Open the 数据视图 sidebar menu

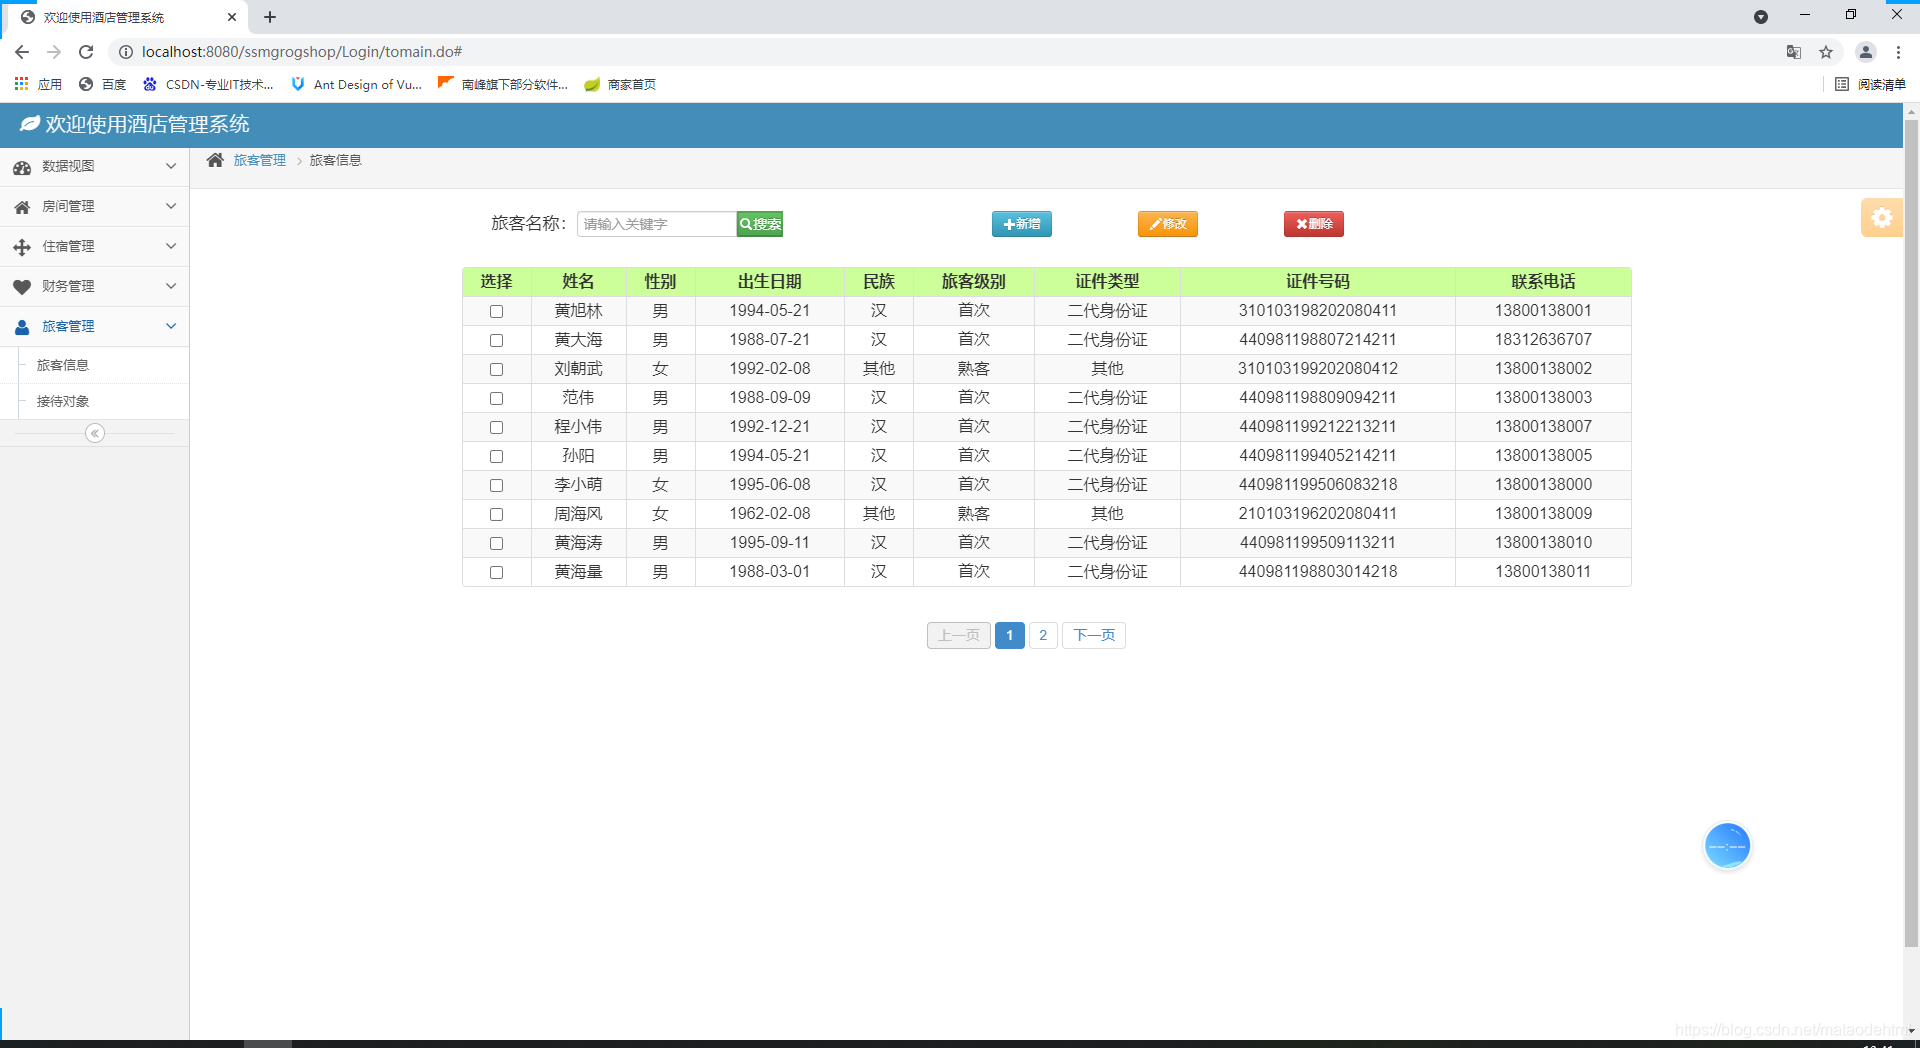coord(94,166)
